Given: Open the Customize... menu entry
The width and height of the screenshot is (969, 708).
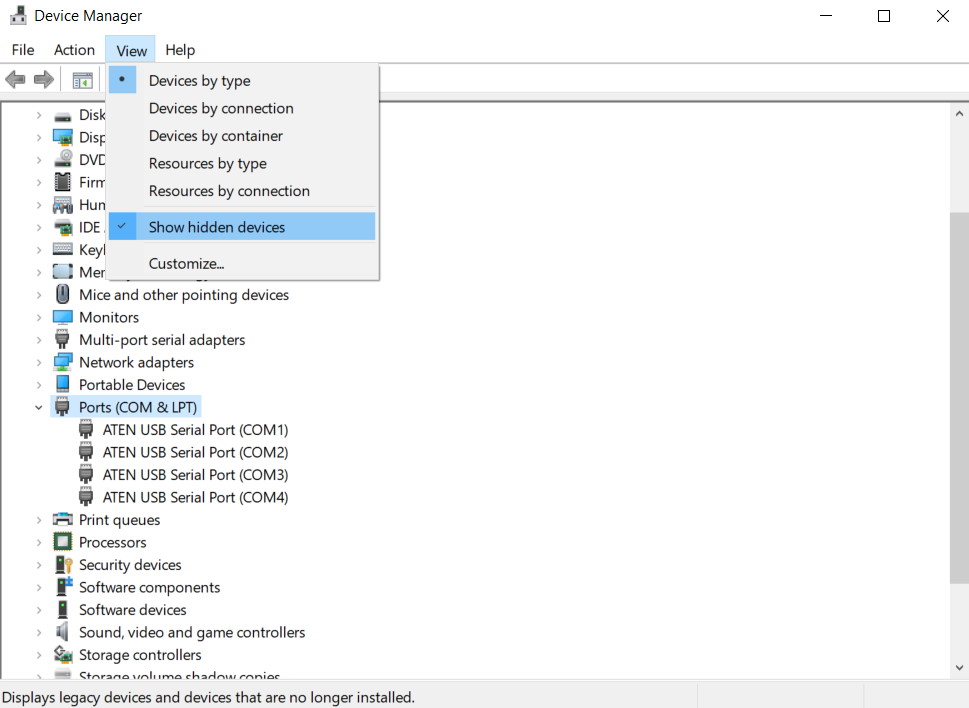Looking at the screenshot, I should pos(186,264).
